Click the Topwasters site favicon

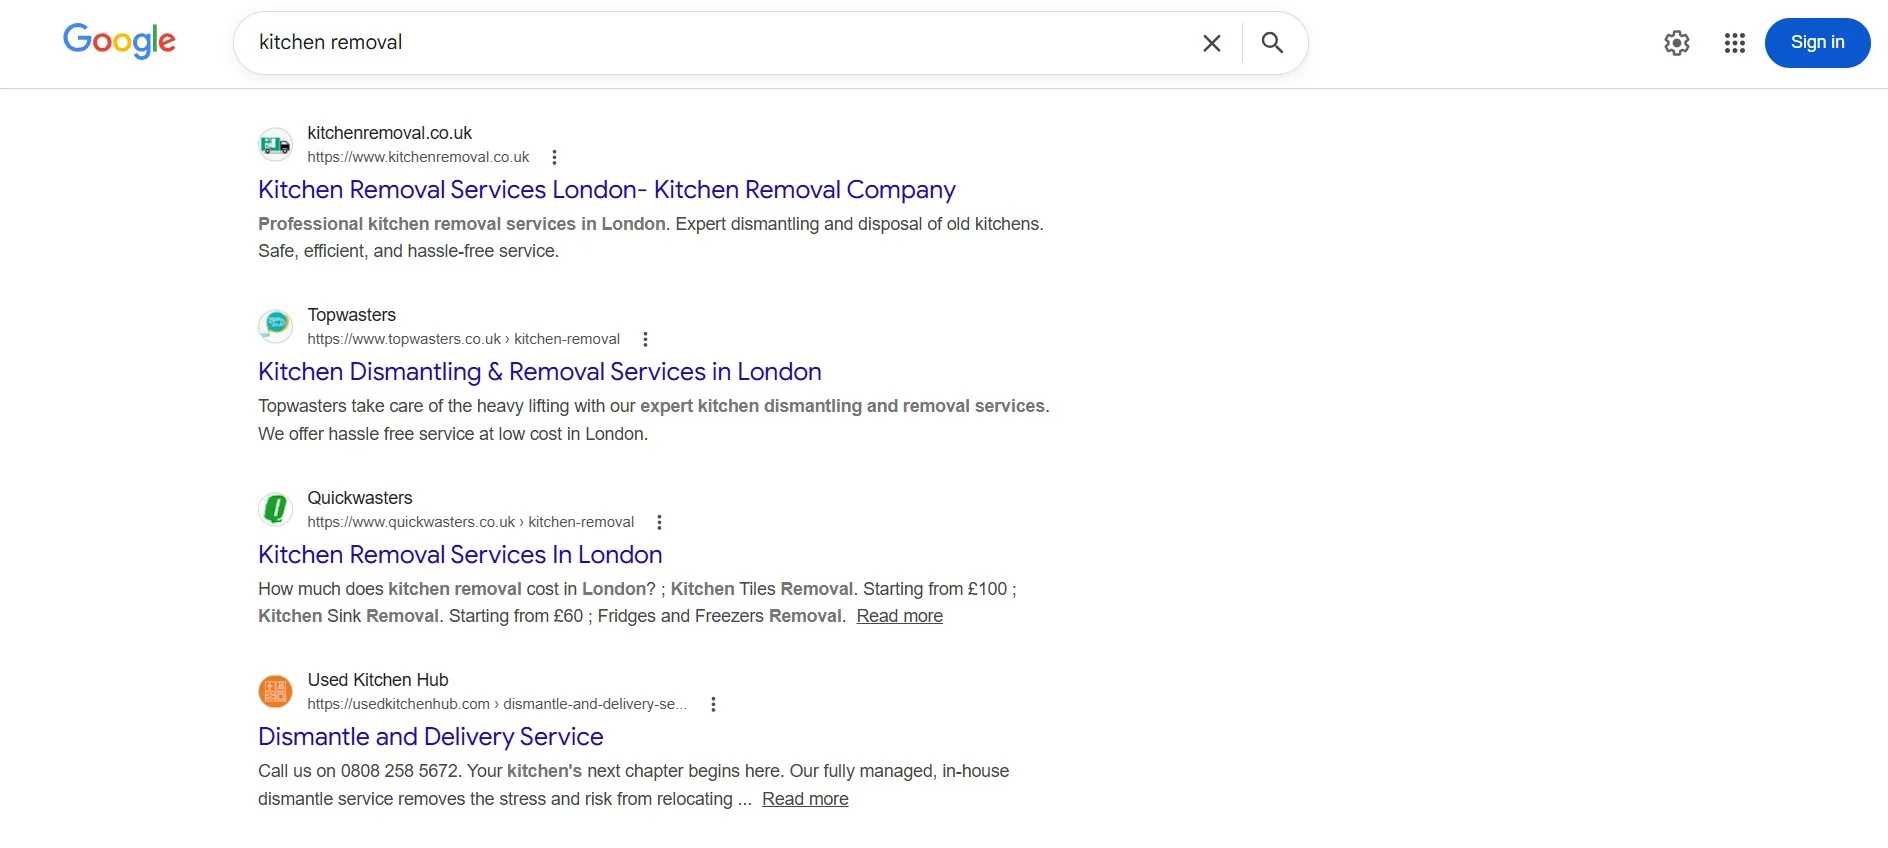pos(275,326)
